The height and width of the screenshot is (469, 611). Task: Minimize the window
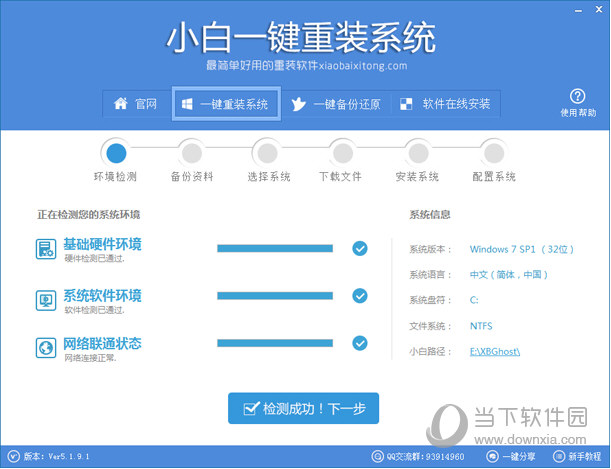578,11
